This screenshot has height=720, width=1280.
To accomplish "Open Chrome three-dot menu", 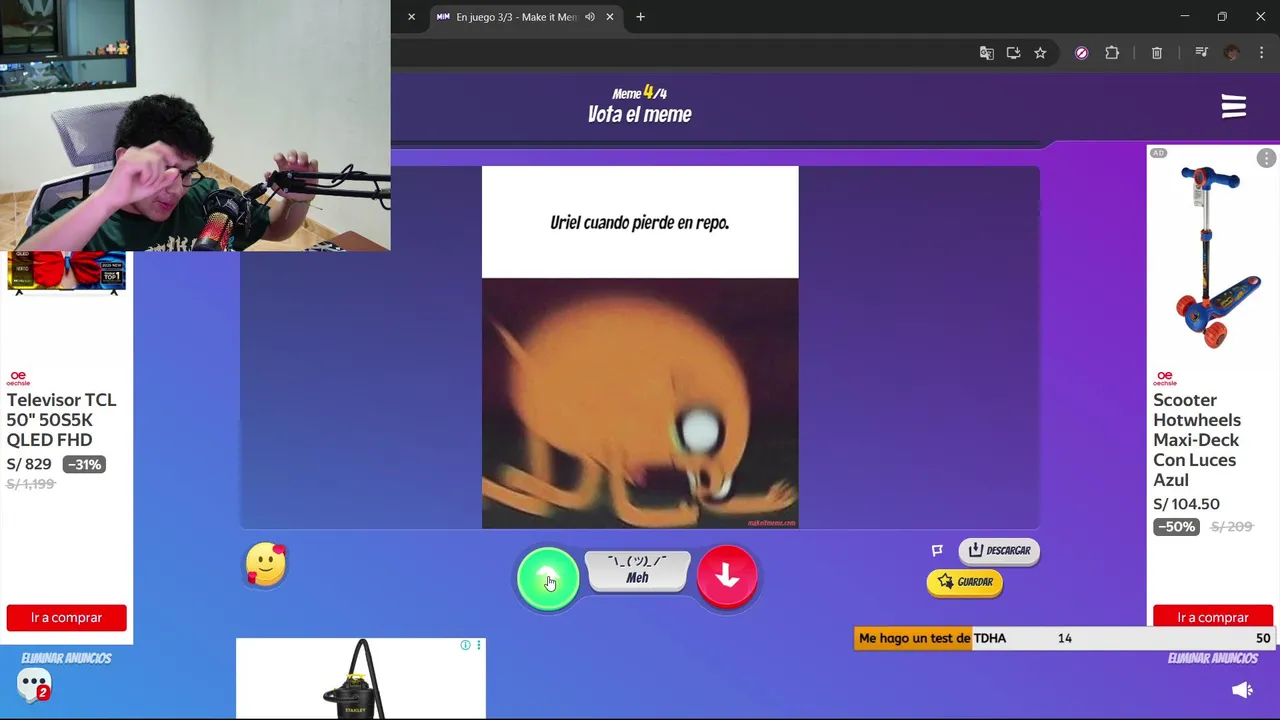I will (1261, 53).
